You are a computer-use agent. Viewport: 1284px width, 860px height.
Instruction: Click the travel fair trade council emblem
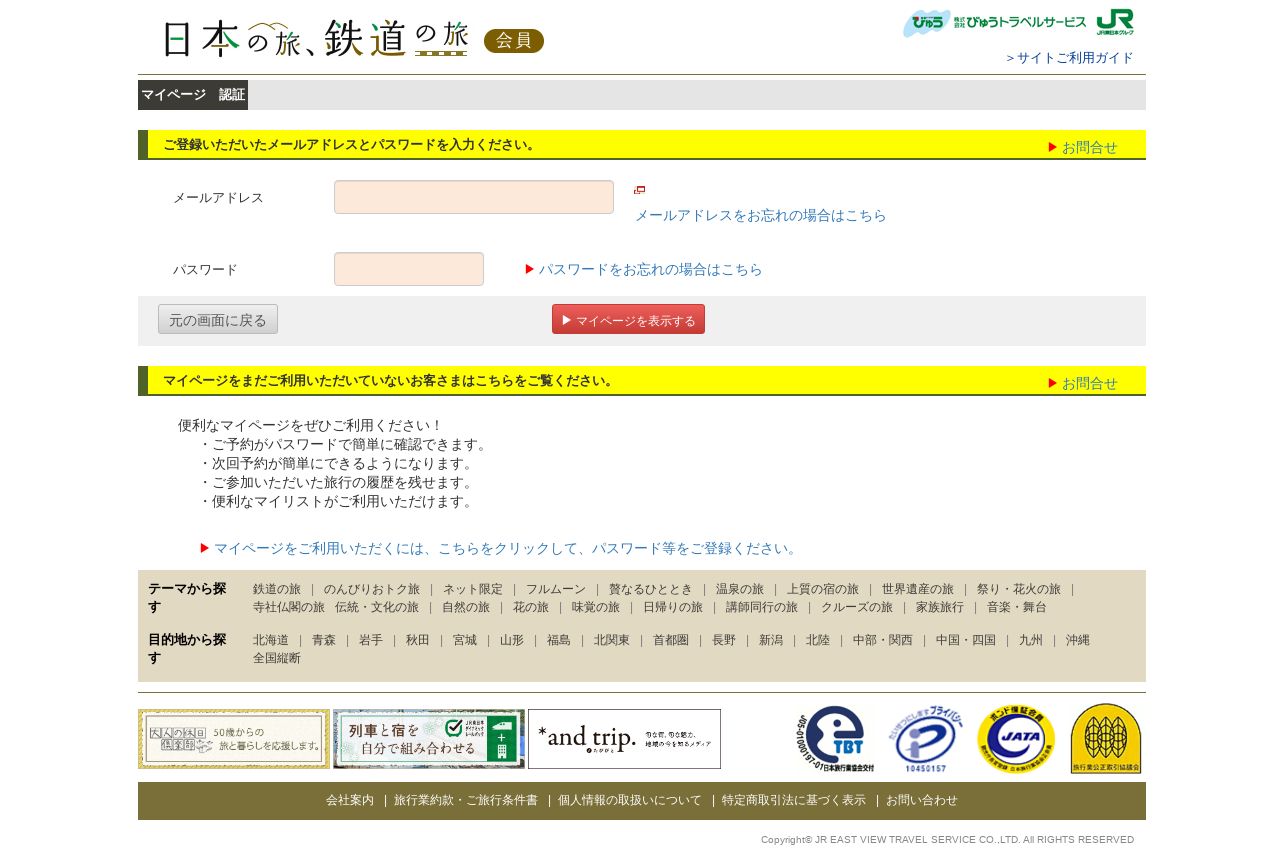pyautogui.click(x=1106, y=739)
